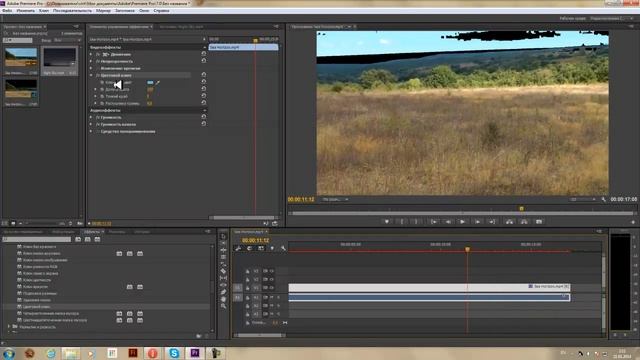640x360 pixels.
Task: Step forward one frame
Action: [477, 222]
